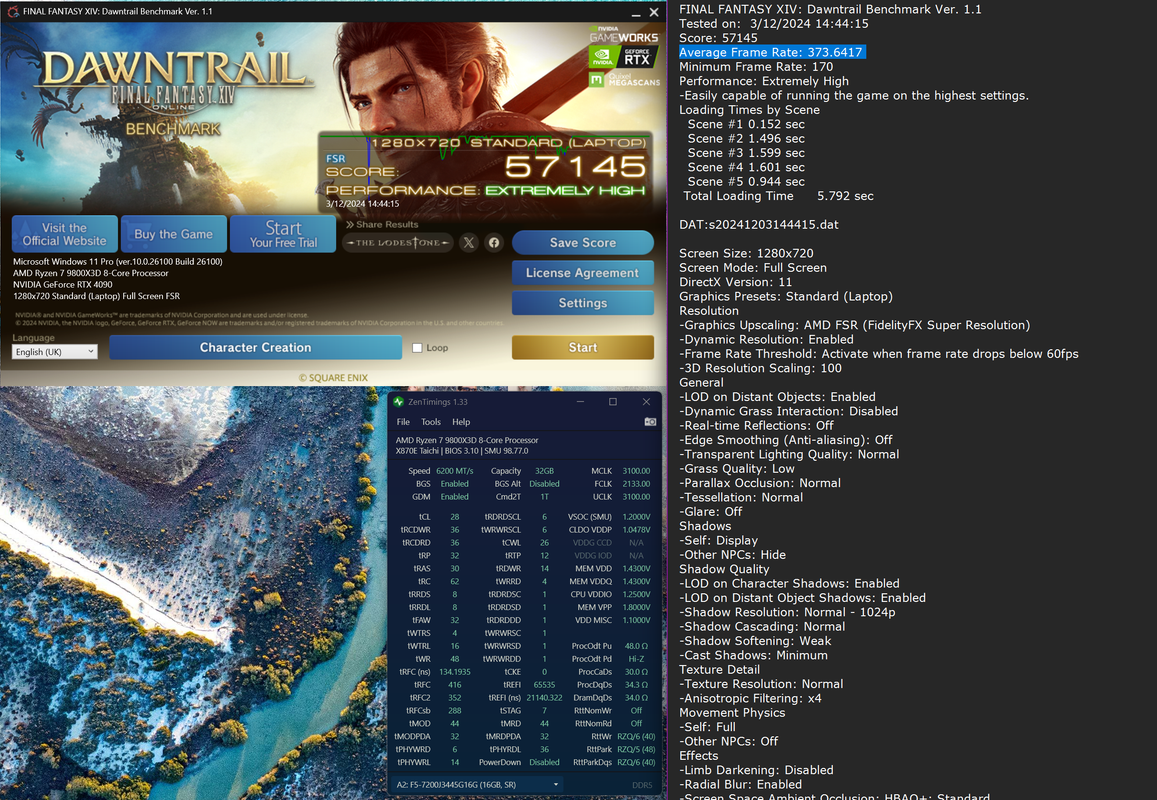Open ZenTimings memory module dropdown
Screen dimensions: 1157x800
tap(477, 785)
